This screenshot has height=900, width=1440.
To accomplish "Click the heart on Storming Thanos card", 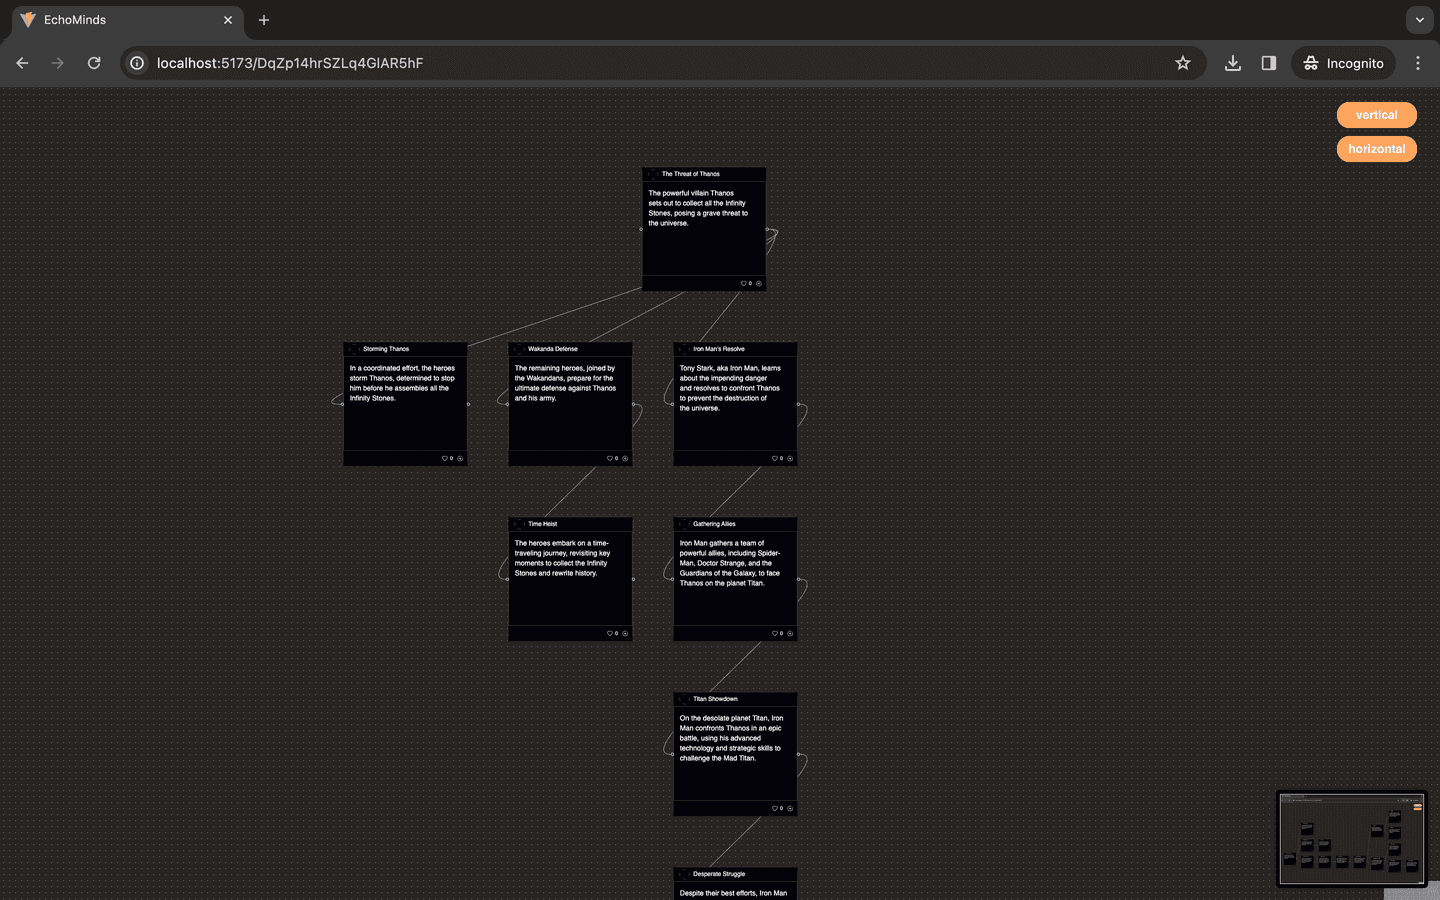I will pyautogui.click(x=445, y=459).
